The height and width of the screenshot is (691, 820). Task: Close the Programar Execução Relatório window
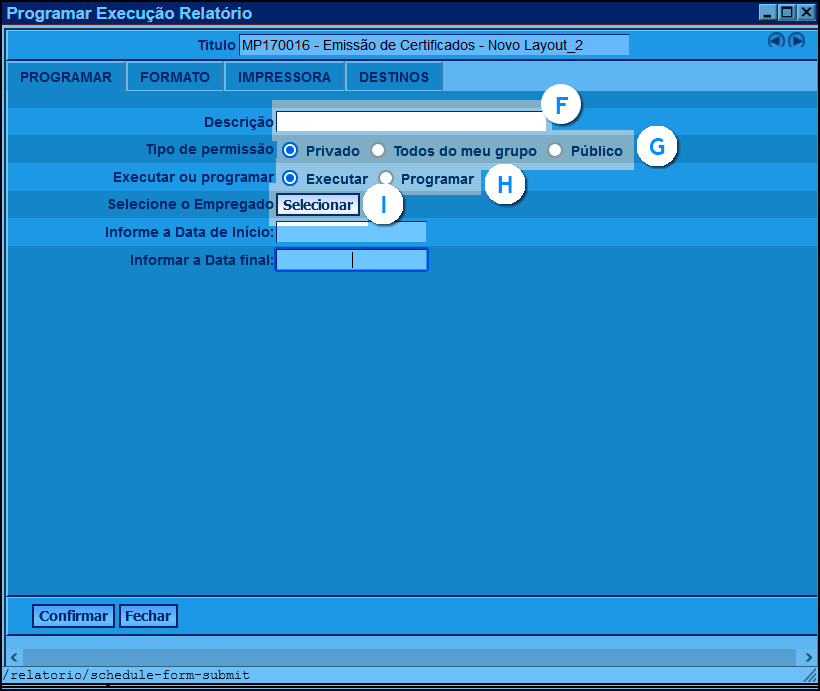pyautogui.click(x=806, y=12)
